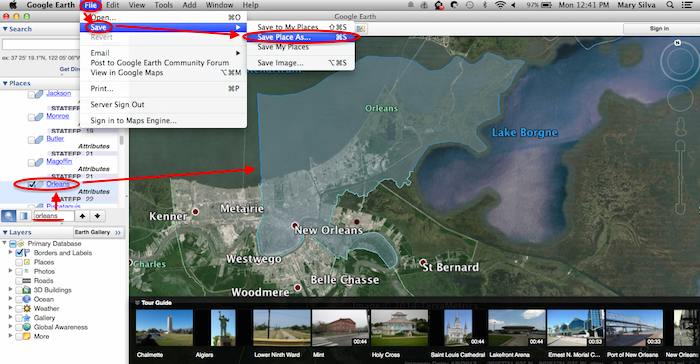This screenshot has height=364, width=700.
Task: Click the move joystick ring on the map
Action: 680,99
